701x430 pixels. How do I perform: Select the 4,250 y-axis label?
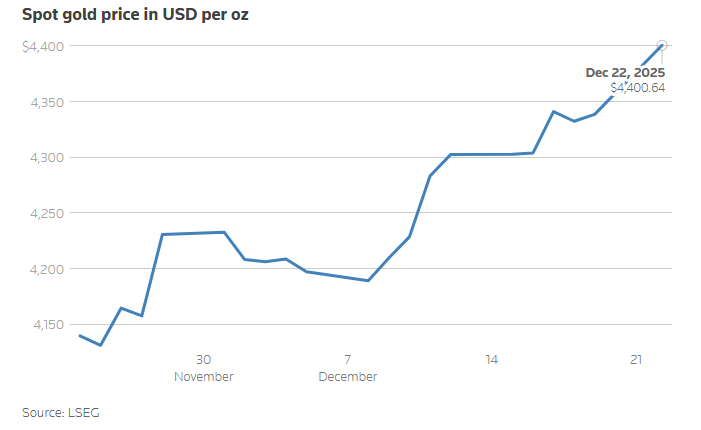[x=47, y=213]
